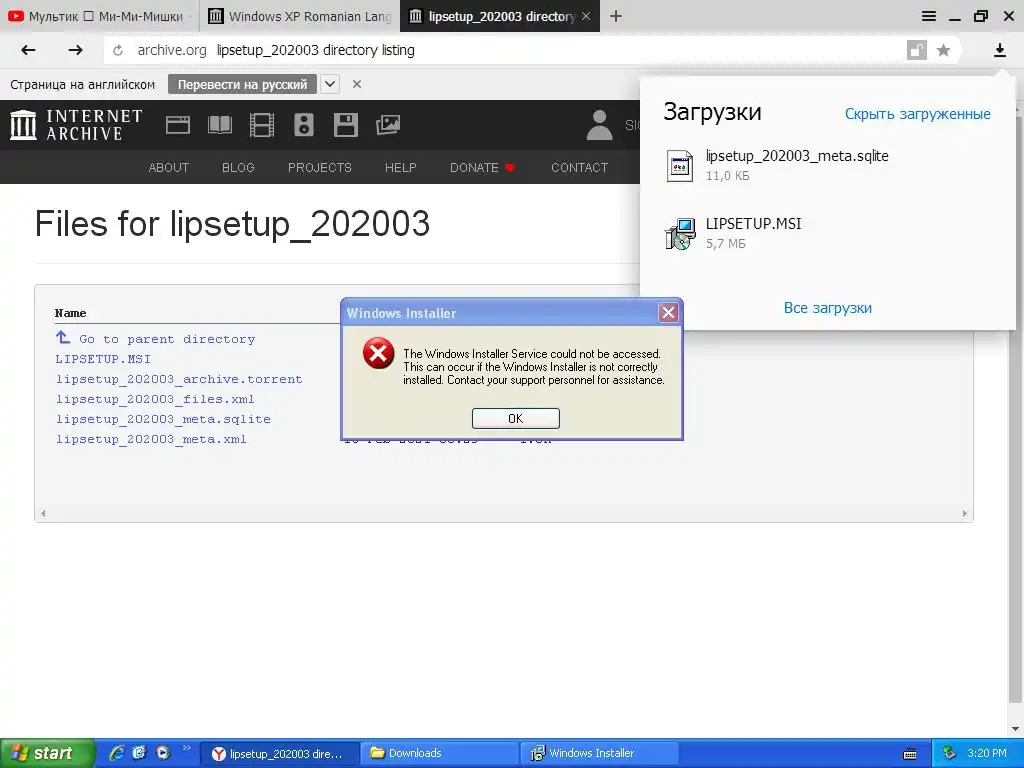Viewport: 1024px width, 768px height.
Task: Click the keyboard icon in system tray
Action: click(910, 754)
